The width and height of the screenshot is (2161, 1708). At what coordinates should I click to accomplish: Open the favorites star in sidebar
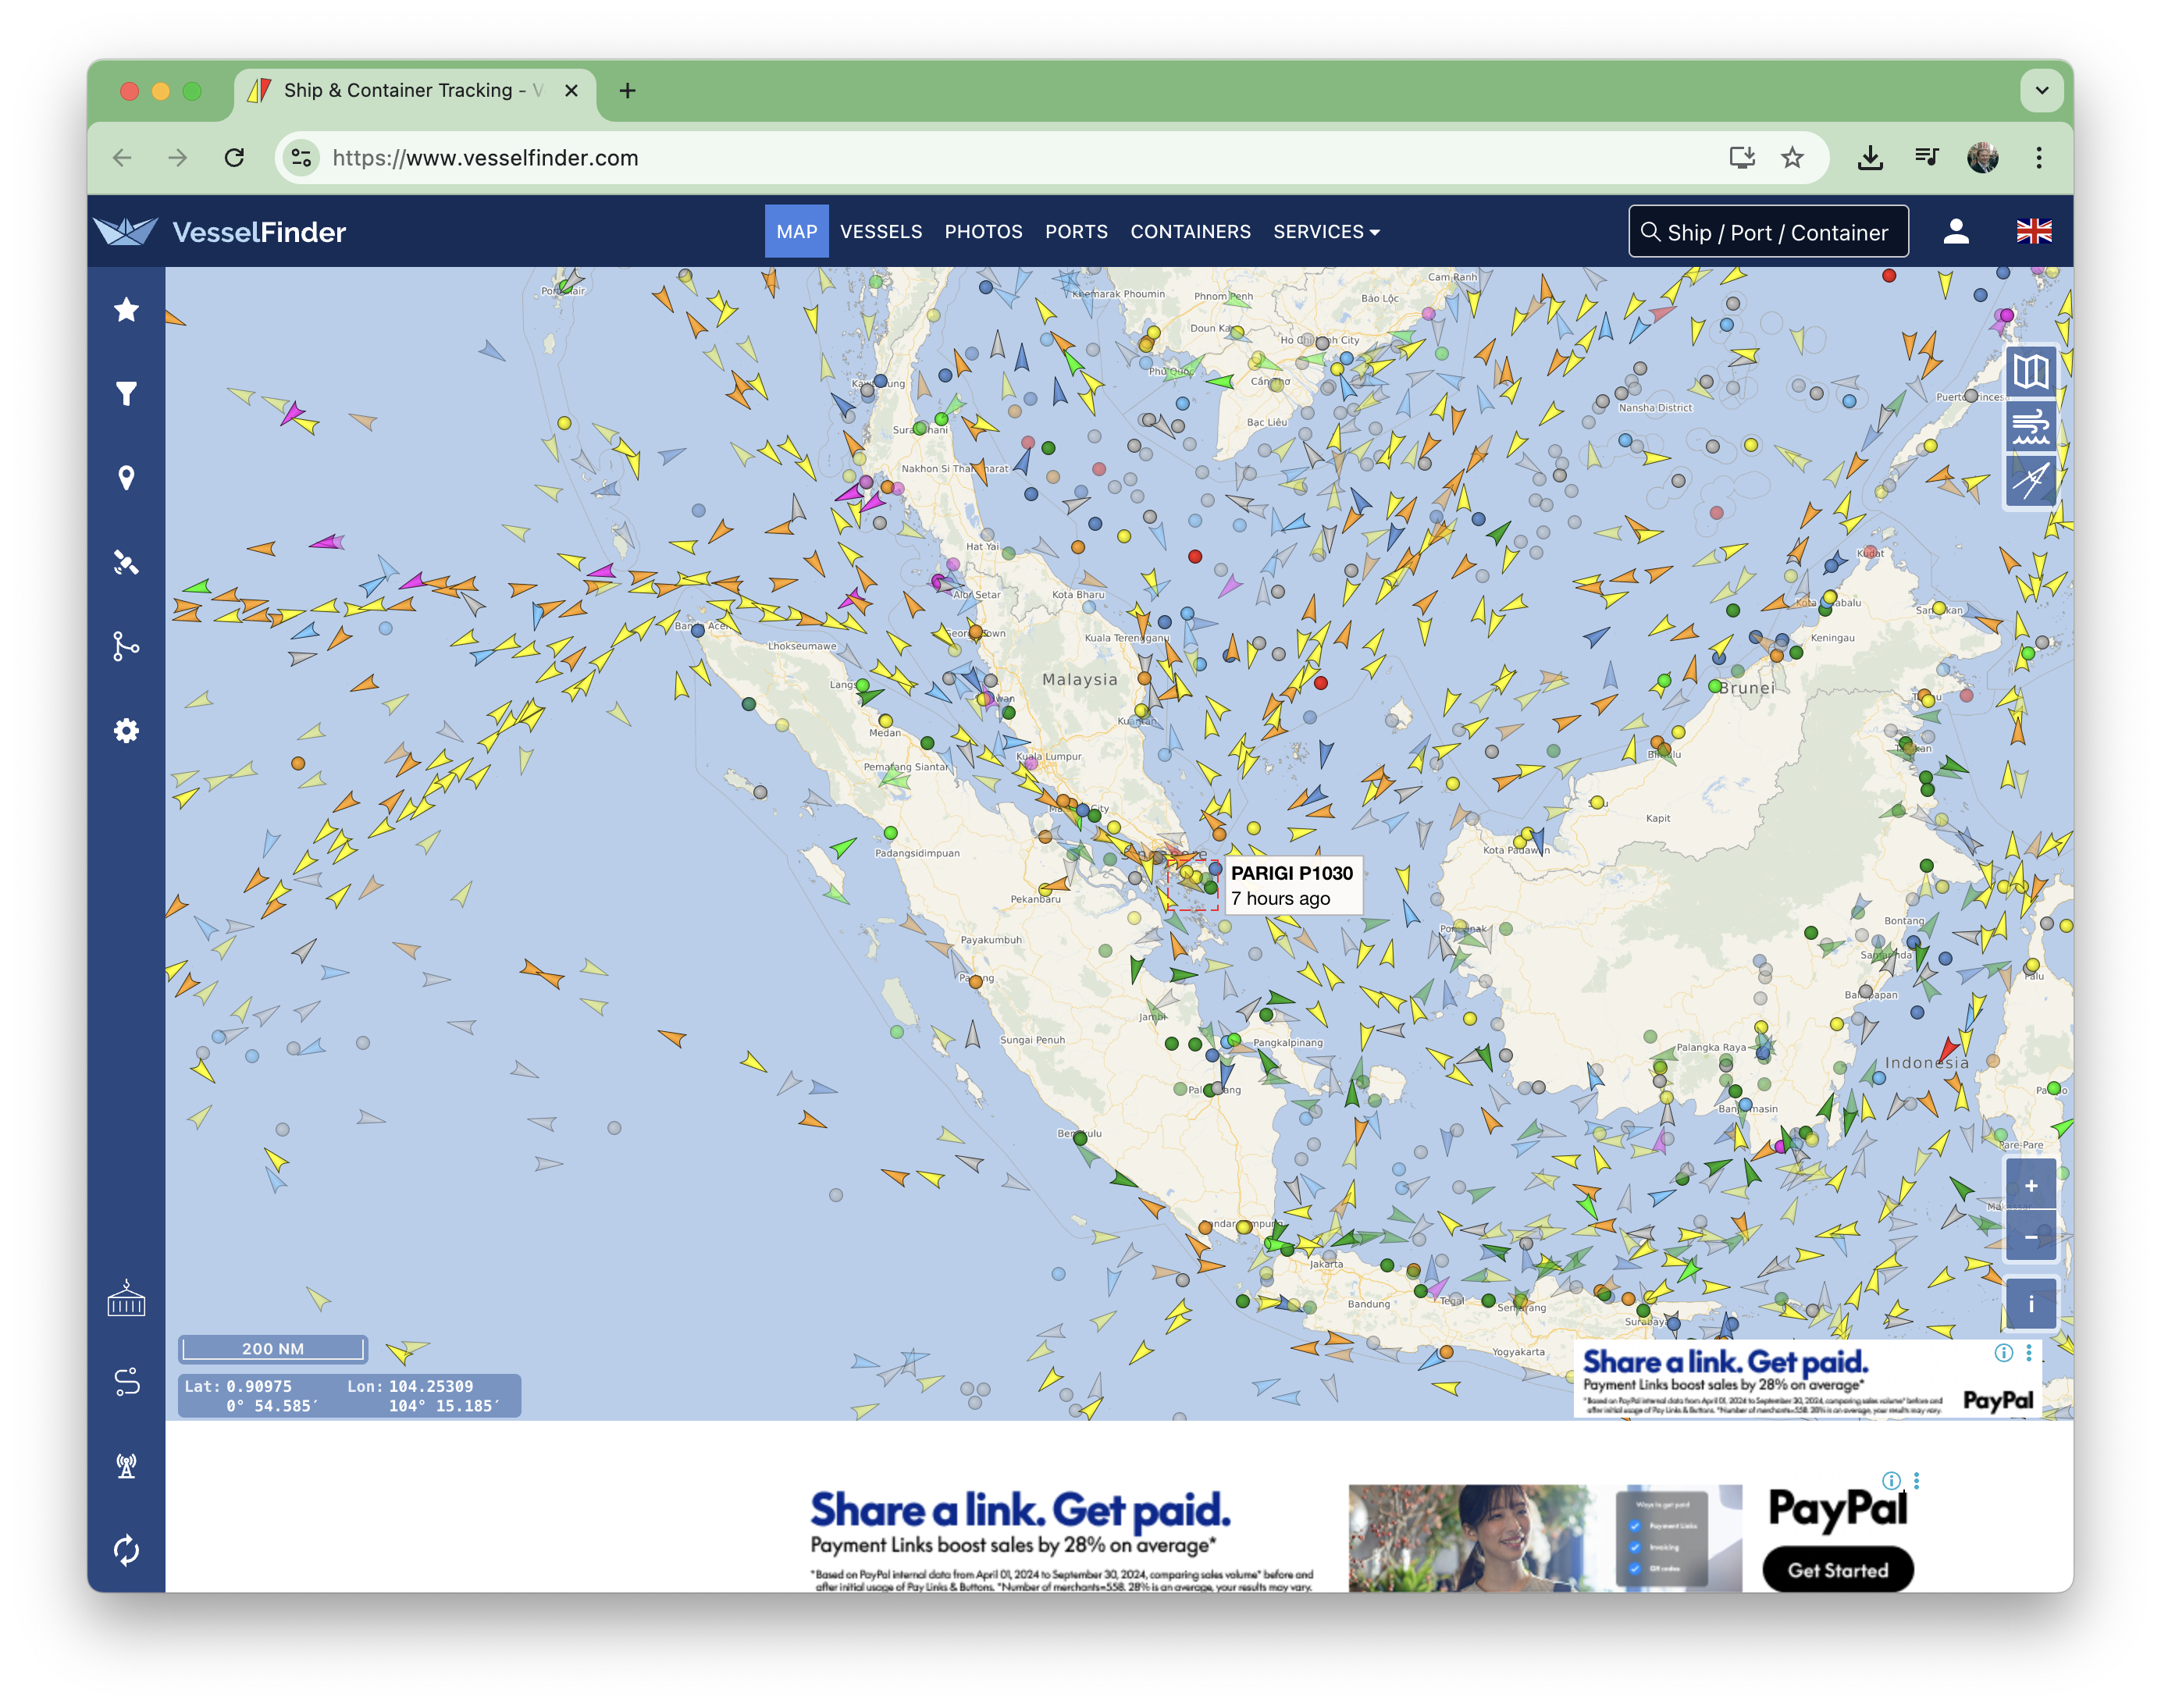[x=126, y=310]
